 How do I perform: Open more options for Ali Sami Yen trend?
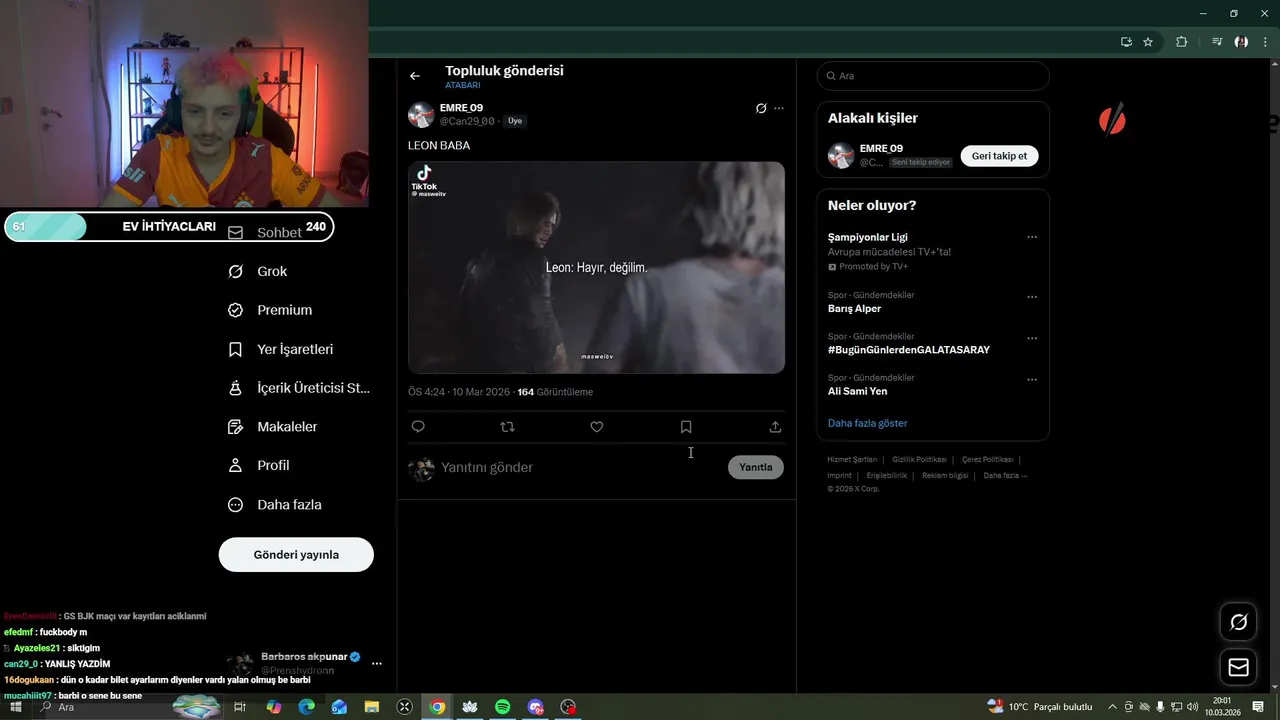click(x=1032, y=380)
